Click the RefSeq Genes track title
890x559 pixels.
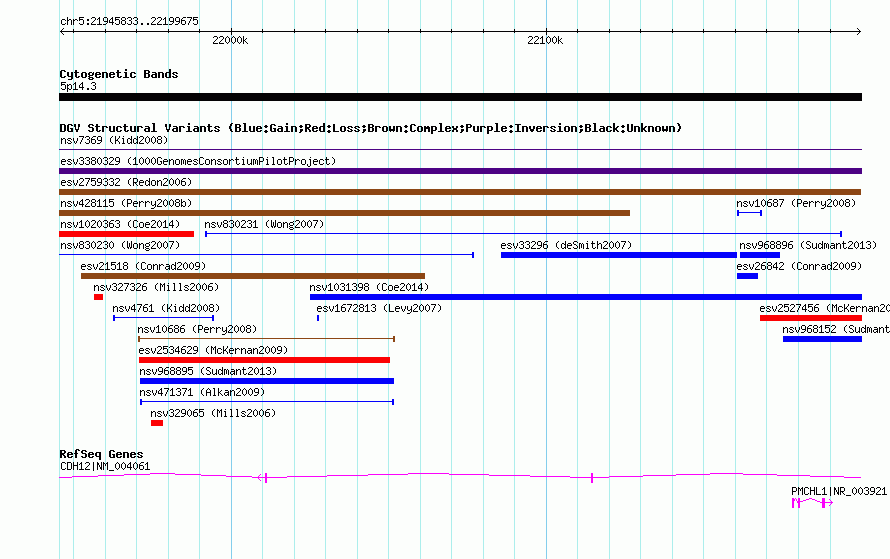[101, 454]
